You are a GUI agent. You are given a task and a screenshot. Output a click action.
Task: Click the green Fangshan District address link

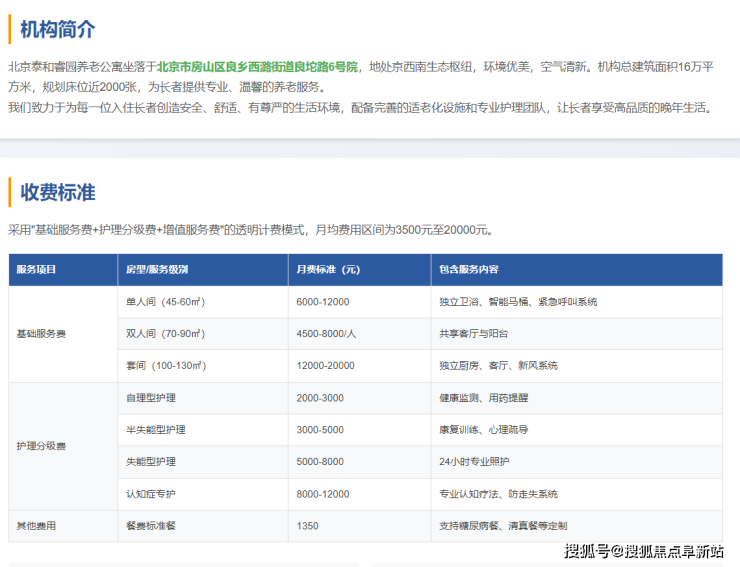pyautogui.click(x=257, y=67)
